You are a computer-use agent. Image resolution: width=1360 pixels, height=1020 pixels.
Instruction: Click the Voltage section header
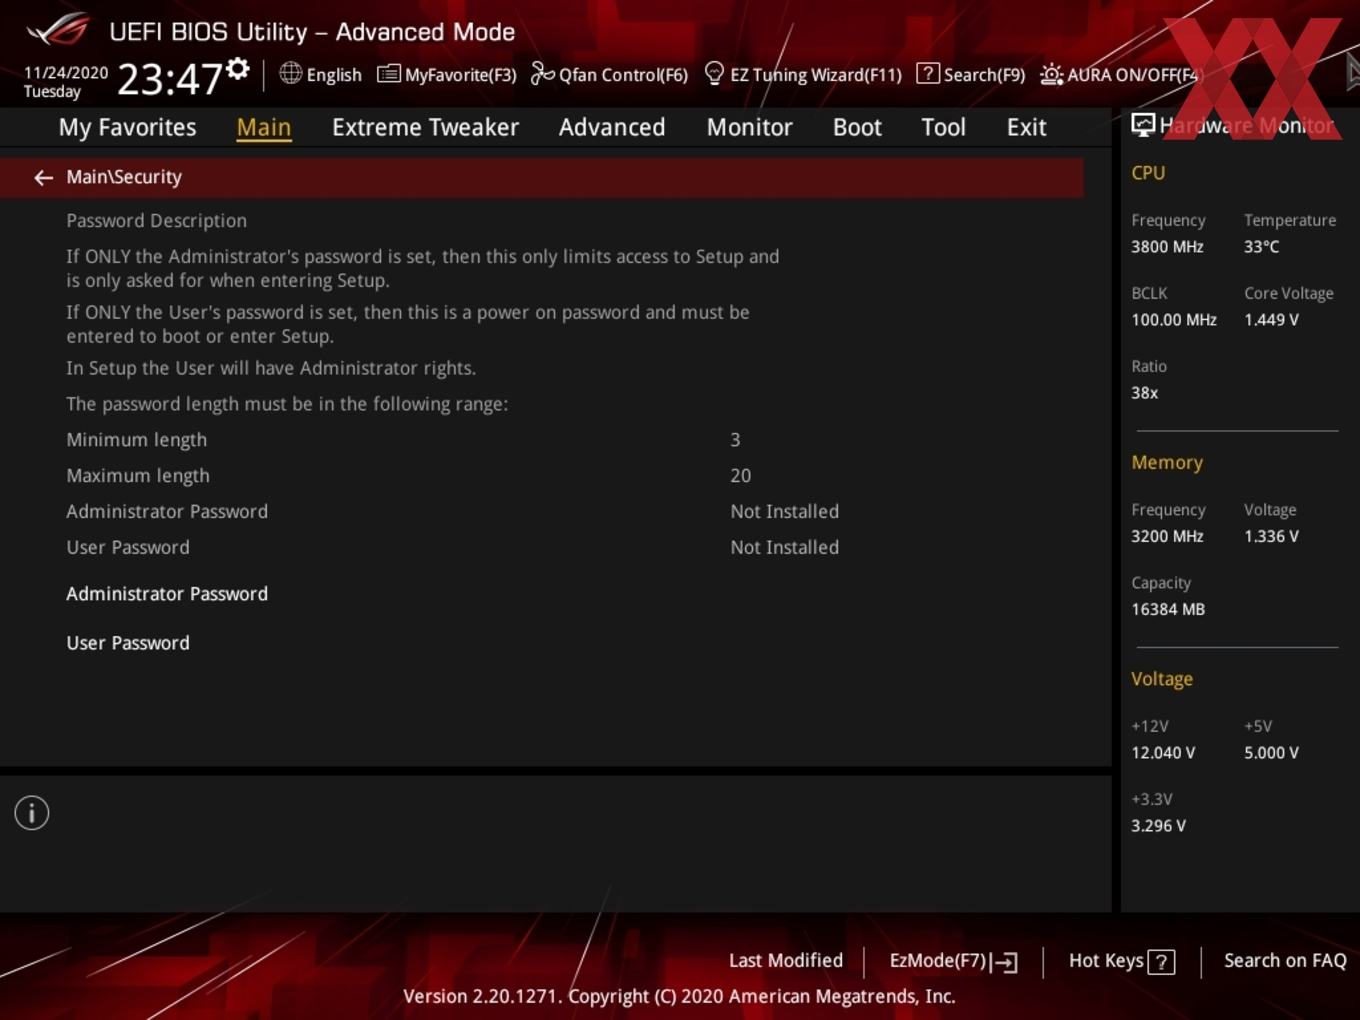click(x=1162, y=679)
